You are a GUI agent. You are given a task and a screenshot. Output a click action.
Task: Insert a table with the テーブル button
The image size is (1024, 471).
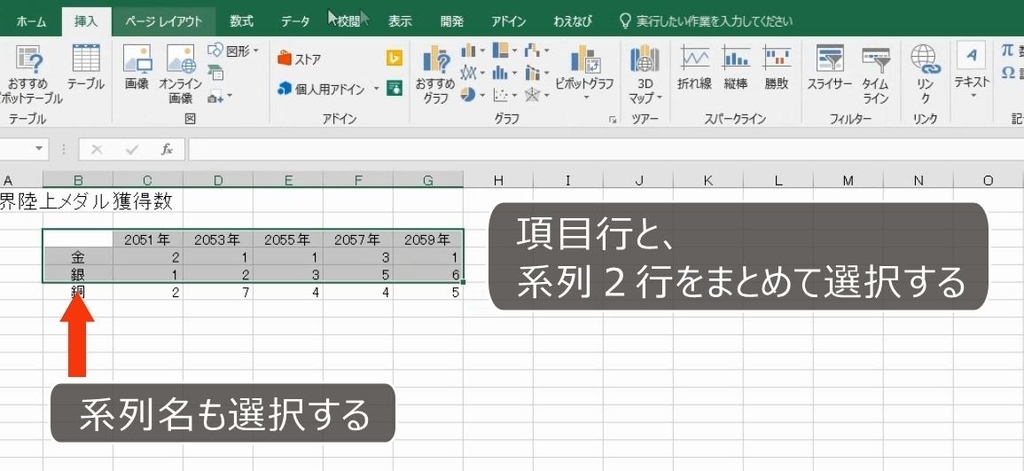tap(86, 69)
